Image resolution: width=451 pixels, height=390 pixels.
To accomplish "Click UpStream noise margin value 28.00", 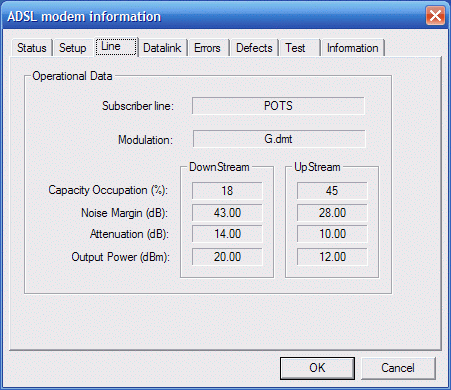I will tap(332, 213).
